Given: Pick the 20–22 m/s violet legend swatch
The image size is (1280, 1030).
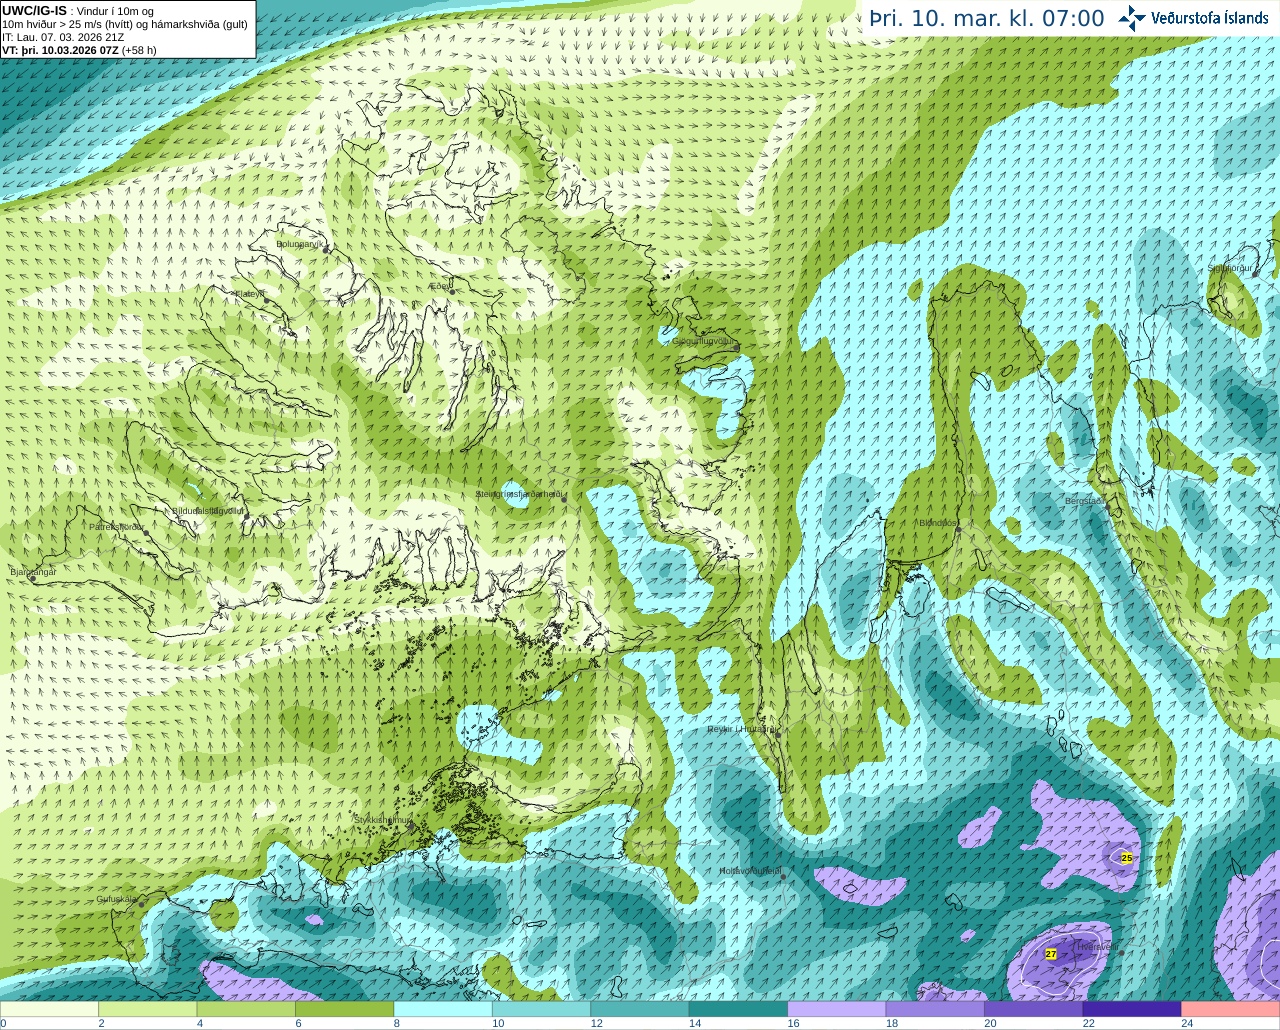Looking at the screenshot, I should (x=1034, y=1009).
